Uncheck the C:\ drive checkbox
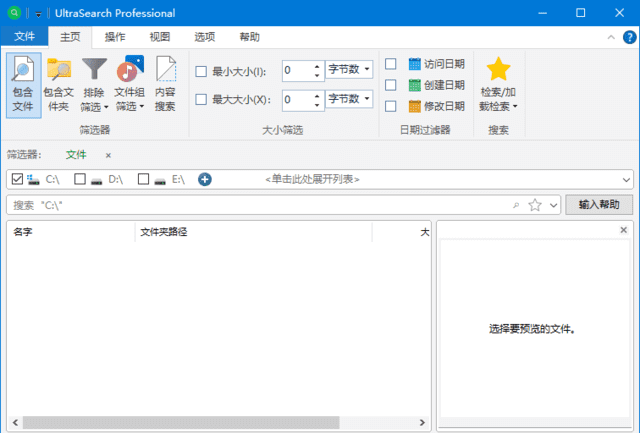Image resolution: width=640 pixels, height=433 pixels. tap(17, 179)
